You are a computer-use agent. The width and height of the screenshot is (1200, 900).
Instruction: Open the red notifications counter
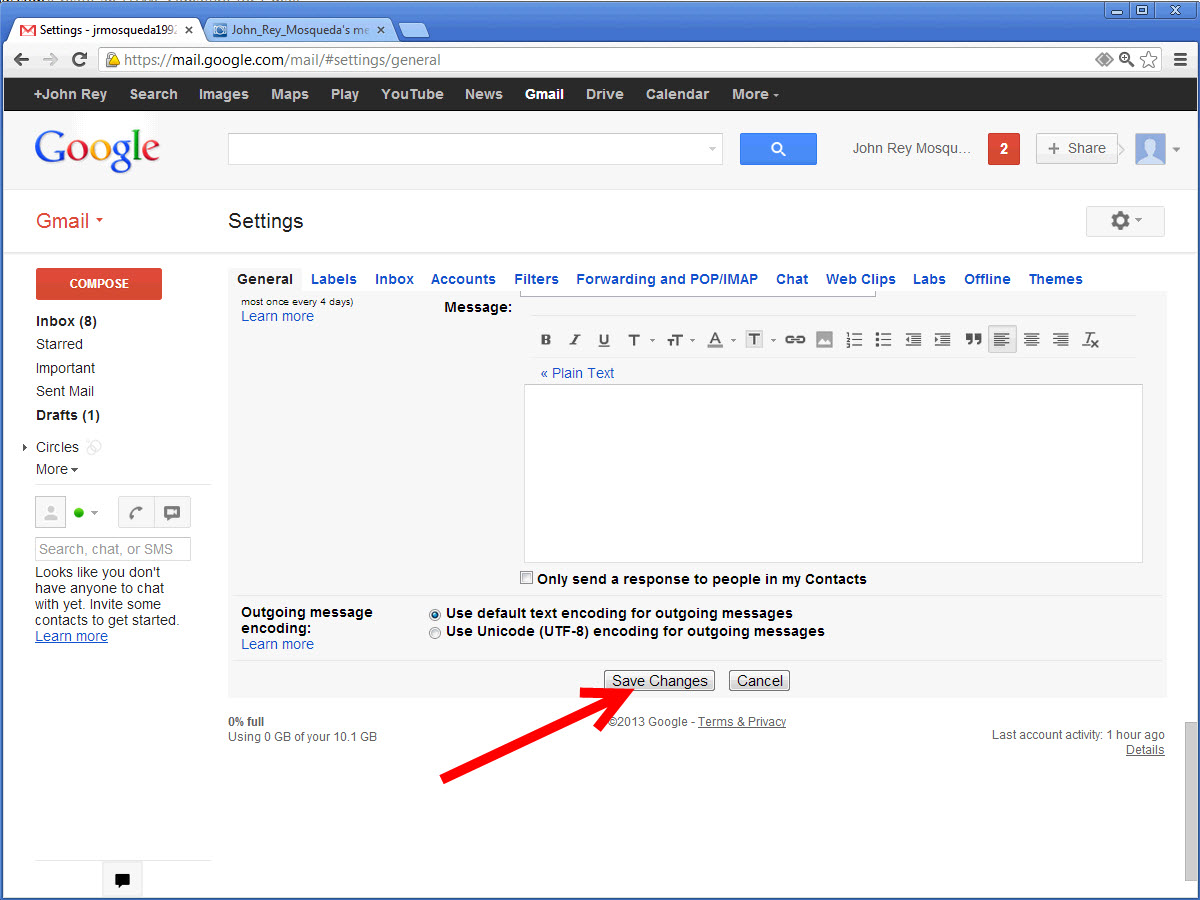point(1003,149)
